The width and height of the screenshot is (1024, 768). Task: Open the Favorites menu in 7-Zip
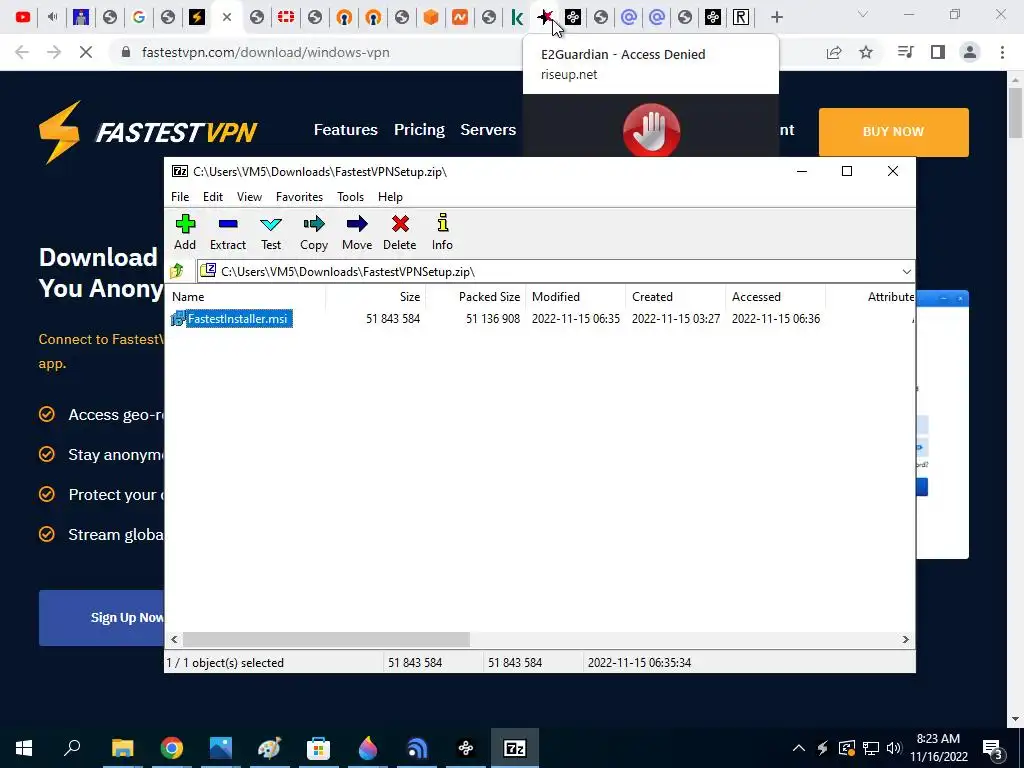tap(299, 197)
